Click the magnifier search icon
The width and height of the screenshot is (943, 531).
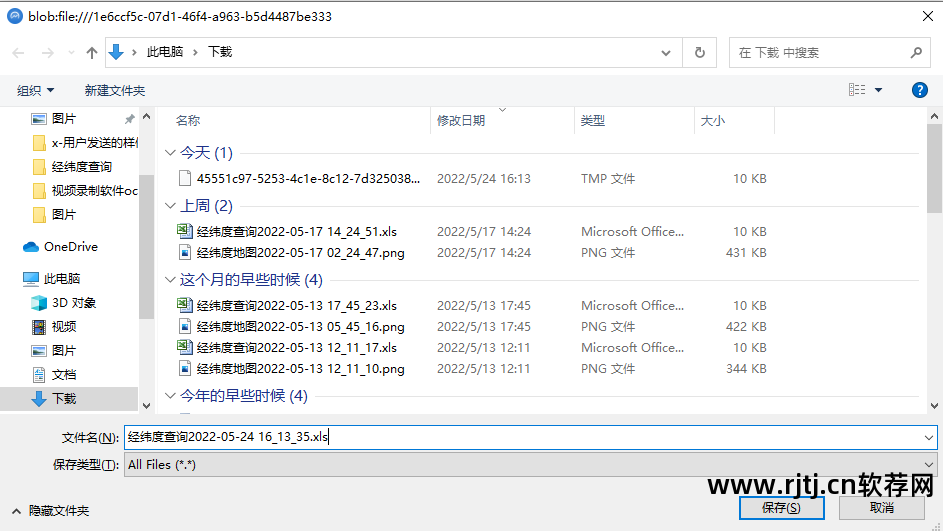(916, 53)
